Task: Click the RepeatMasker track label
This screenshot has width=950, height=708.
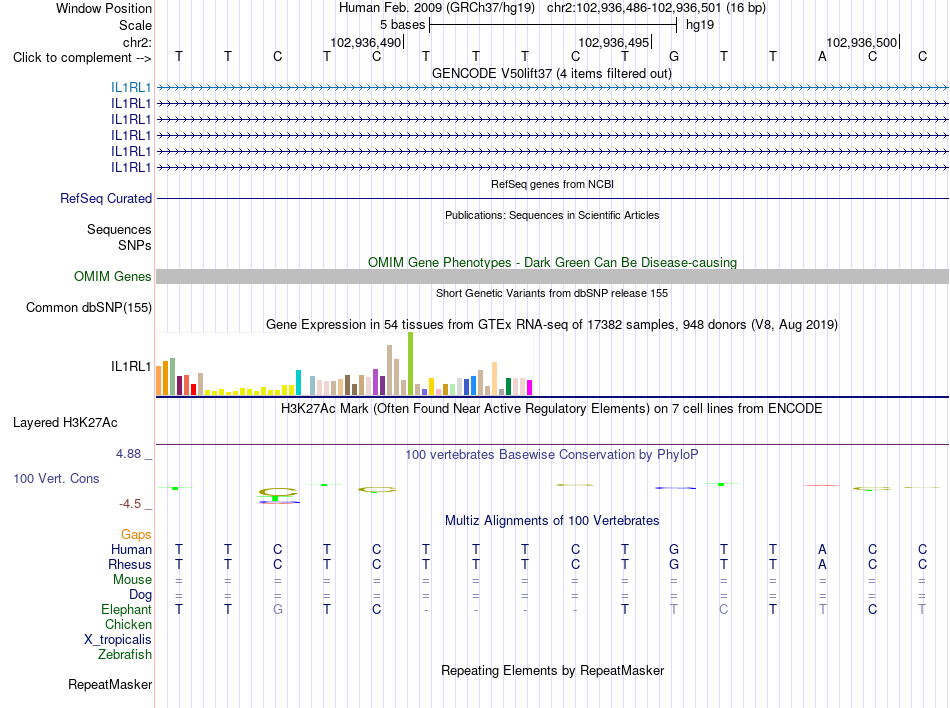Action: [x=110, y=684]
